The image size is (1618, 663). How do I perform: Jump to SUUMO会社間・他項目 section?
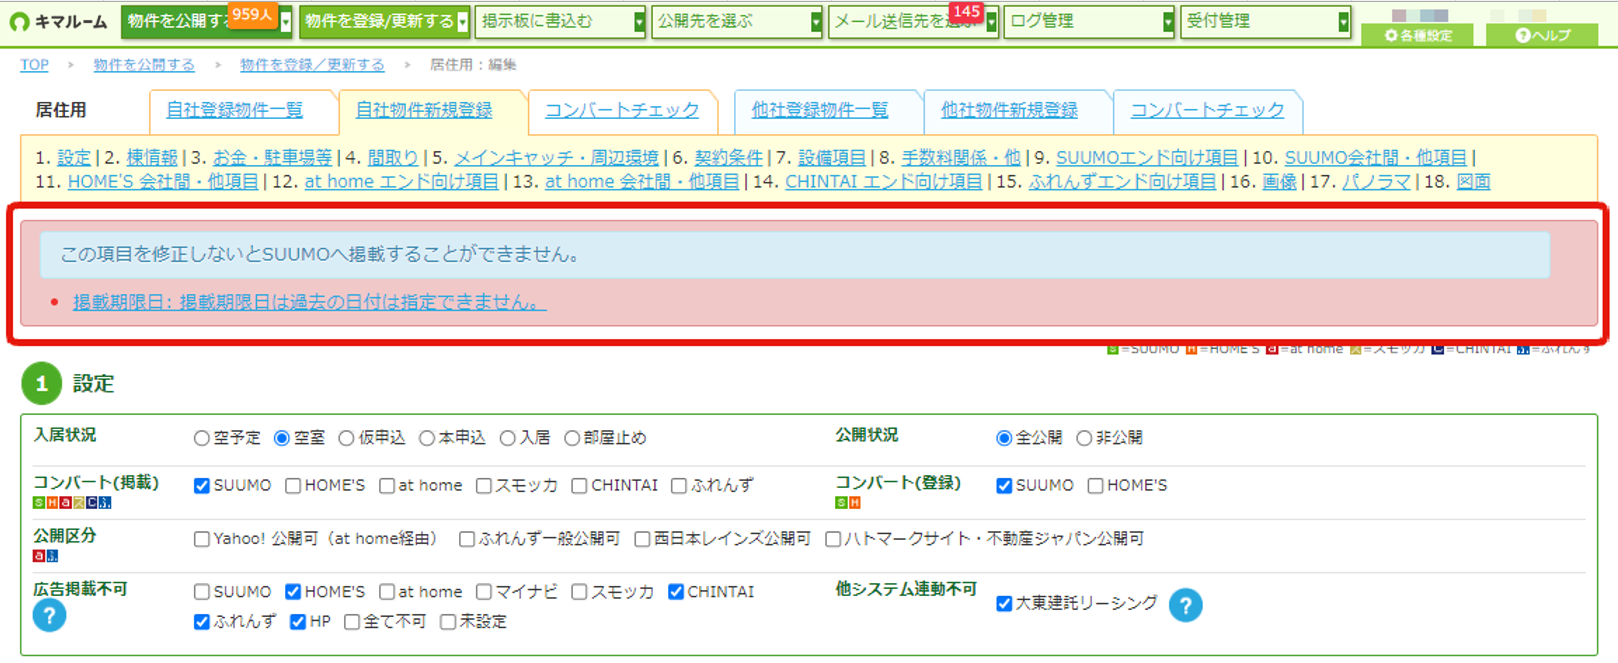1376,158
